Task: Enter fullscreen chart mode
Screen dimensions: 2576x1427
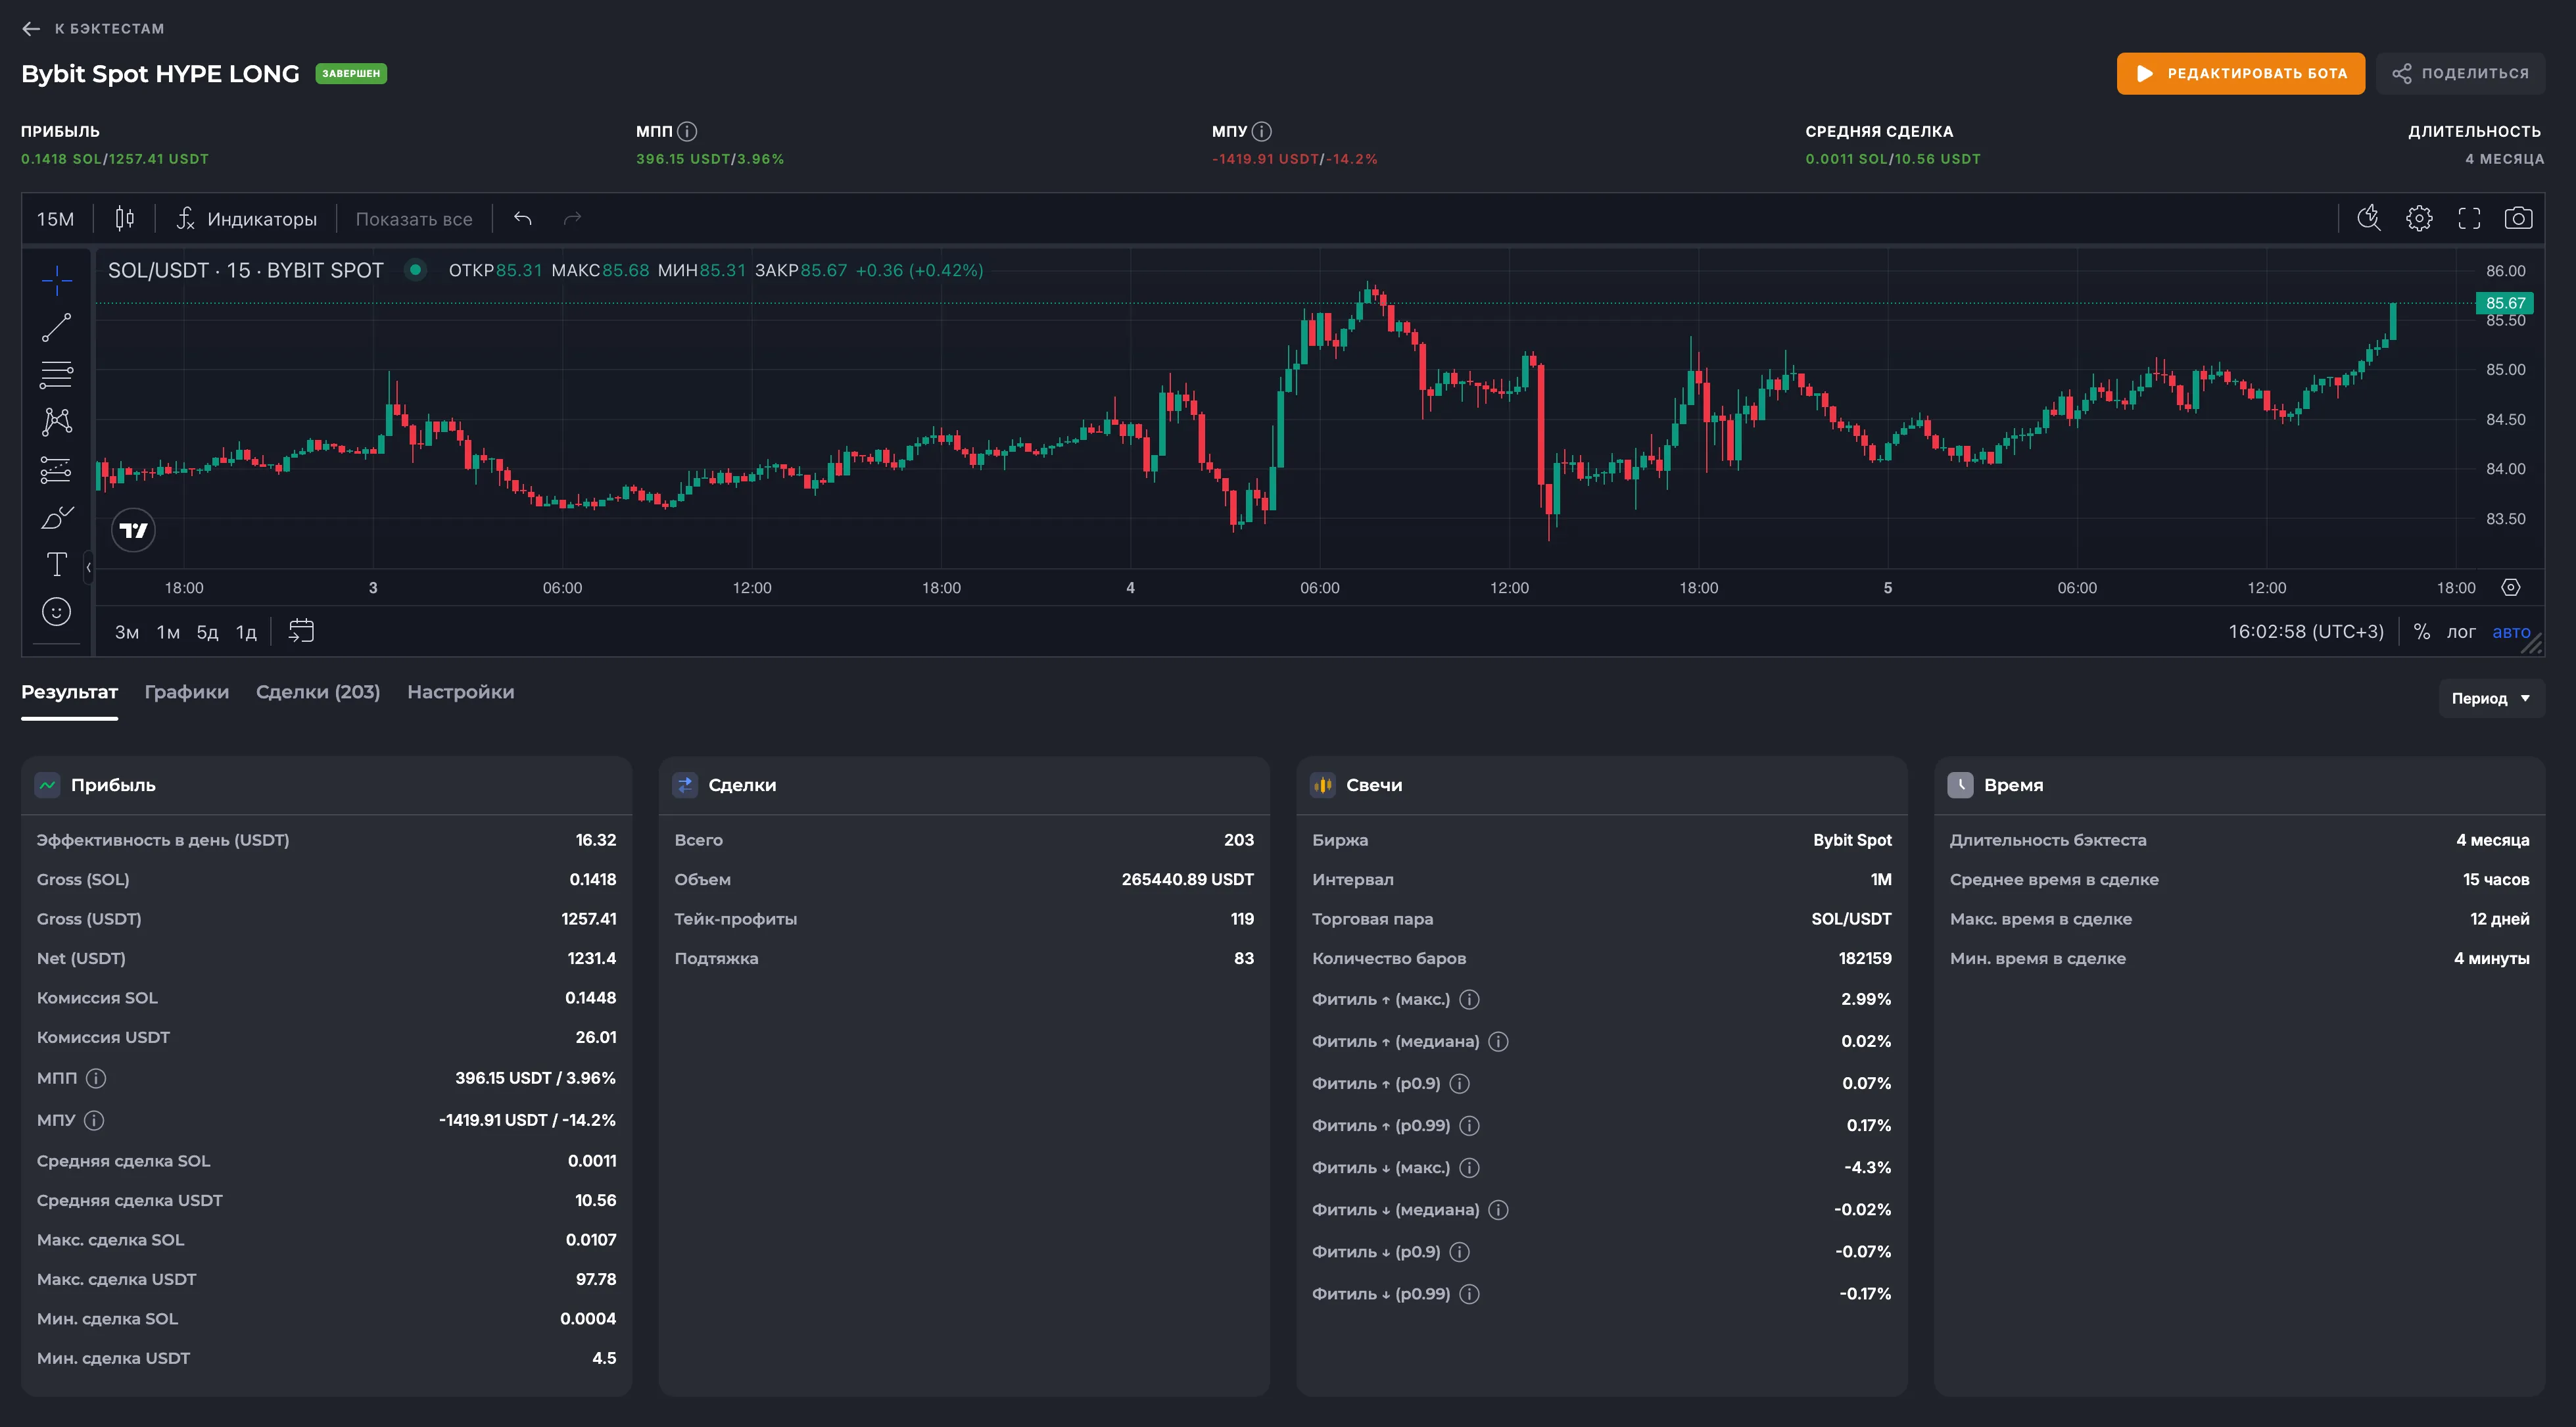Action: pyautogui.click(x=2469, y=218)
